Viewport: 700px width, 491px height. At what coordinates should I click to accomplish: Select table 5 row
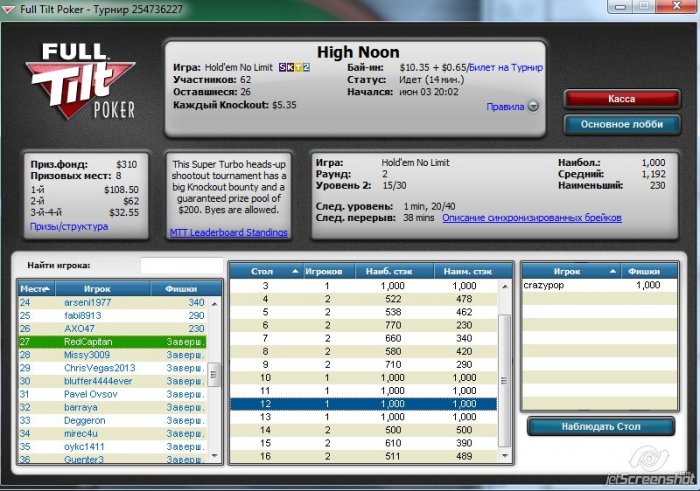364,312
